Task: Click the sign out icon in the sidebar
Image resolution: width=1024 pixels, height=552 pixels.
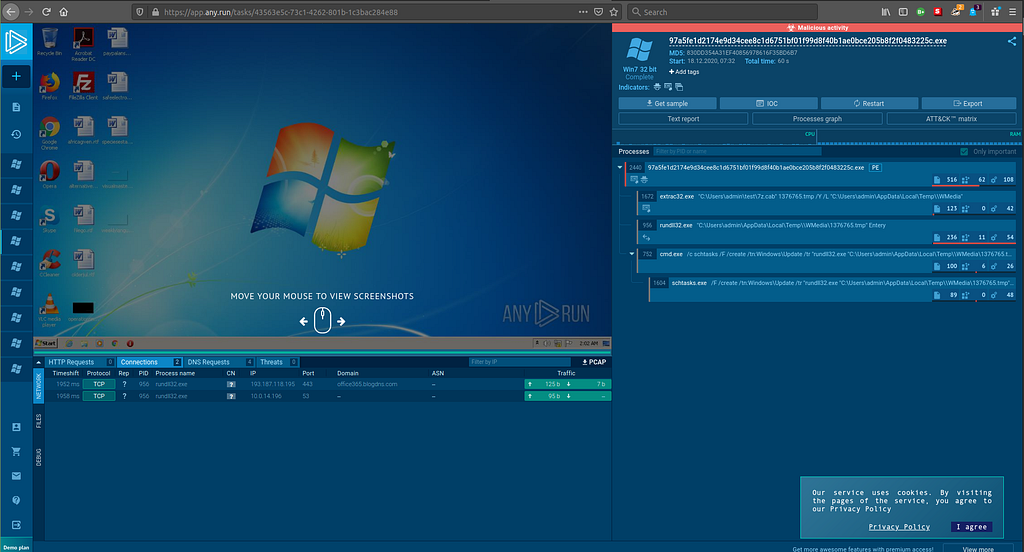Action: [x=16, y=525]
